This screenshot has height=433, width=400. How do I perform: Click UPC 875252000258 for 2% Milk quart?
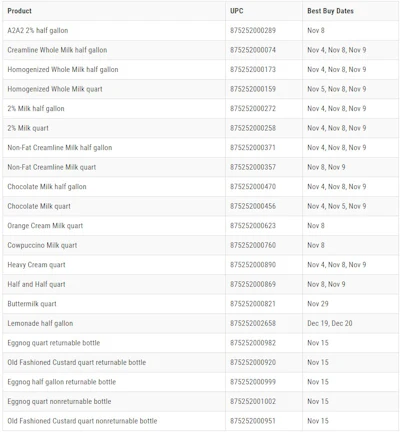point(253,128)
